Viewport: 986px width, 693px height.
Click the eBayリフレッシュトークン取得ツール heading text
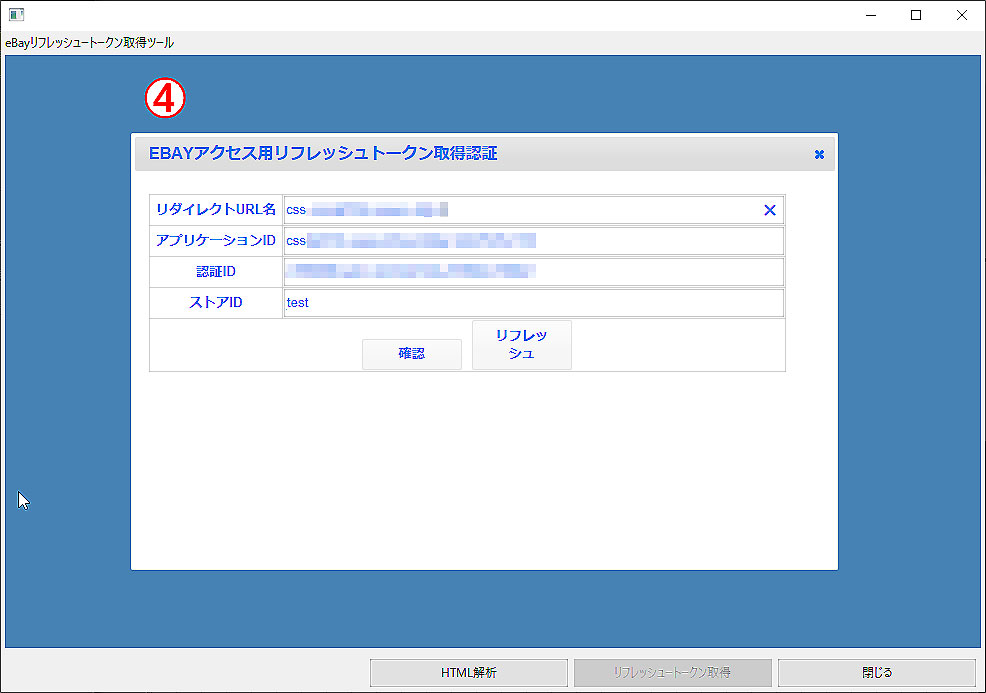pyautogui.click(x=89, y=43)
